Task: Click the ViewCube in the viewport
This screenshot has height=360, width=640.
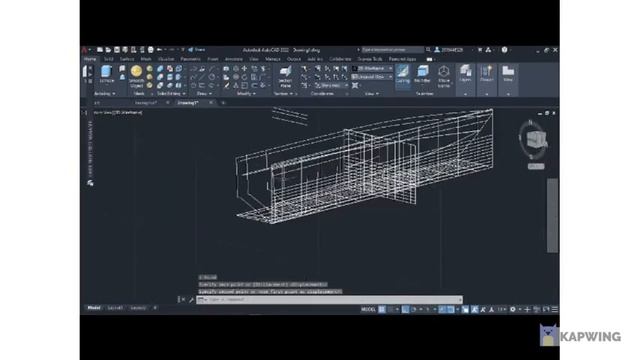Action: click(535, 140)
